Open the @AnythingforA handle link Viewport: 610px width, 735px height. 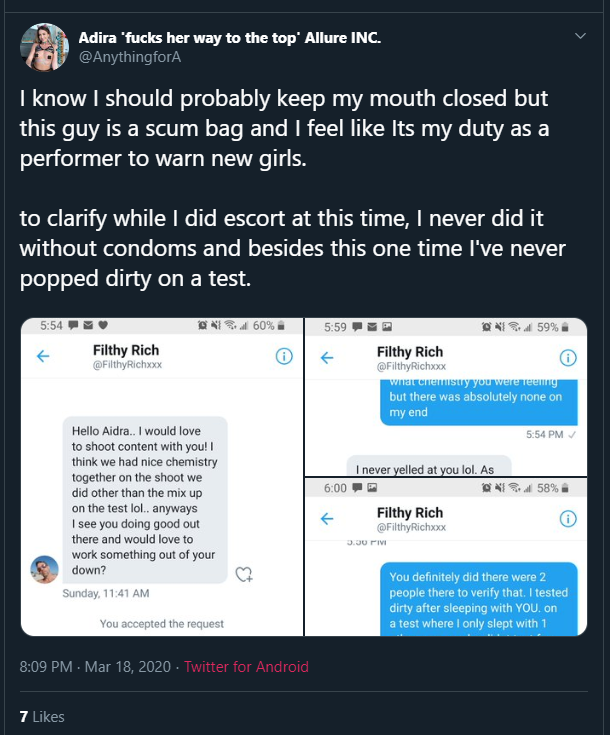[x=130, y=57]
